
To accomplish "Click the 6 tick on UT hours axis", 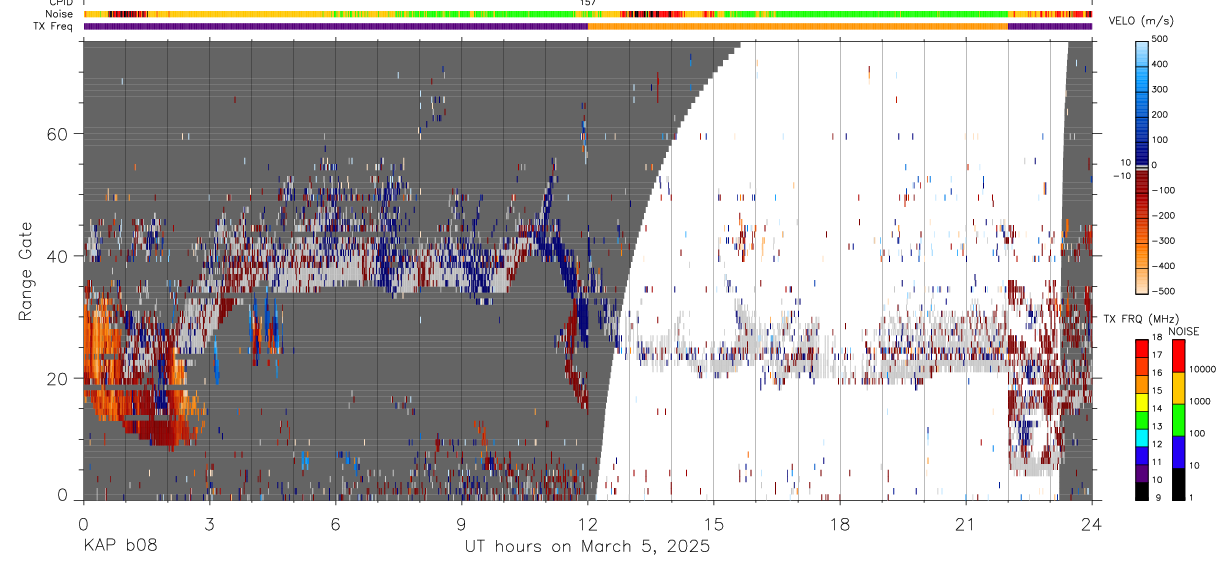I will [x=335, y=523].
